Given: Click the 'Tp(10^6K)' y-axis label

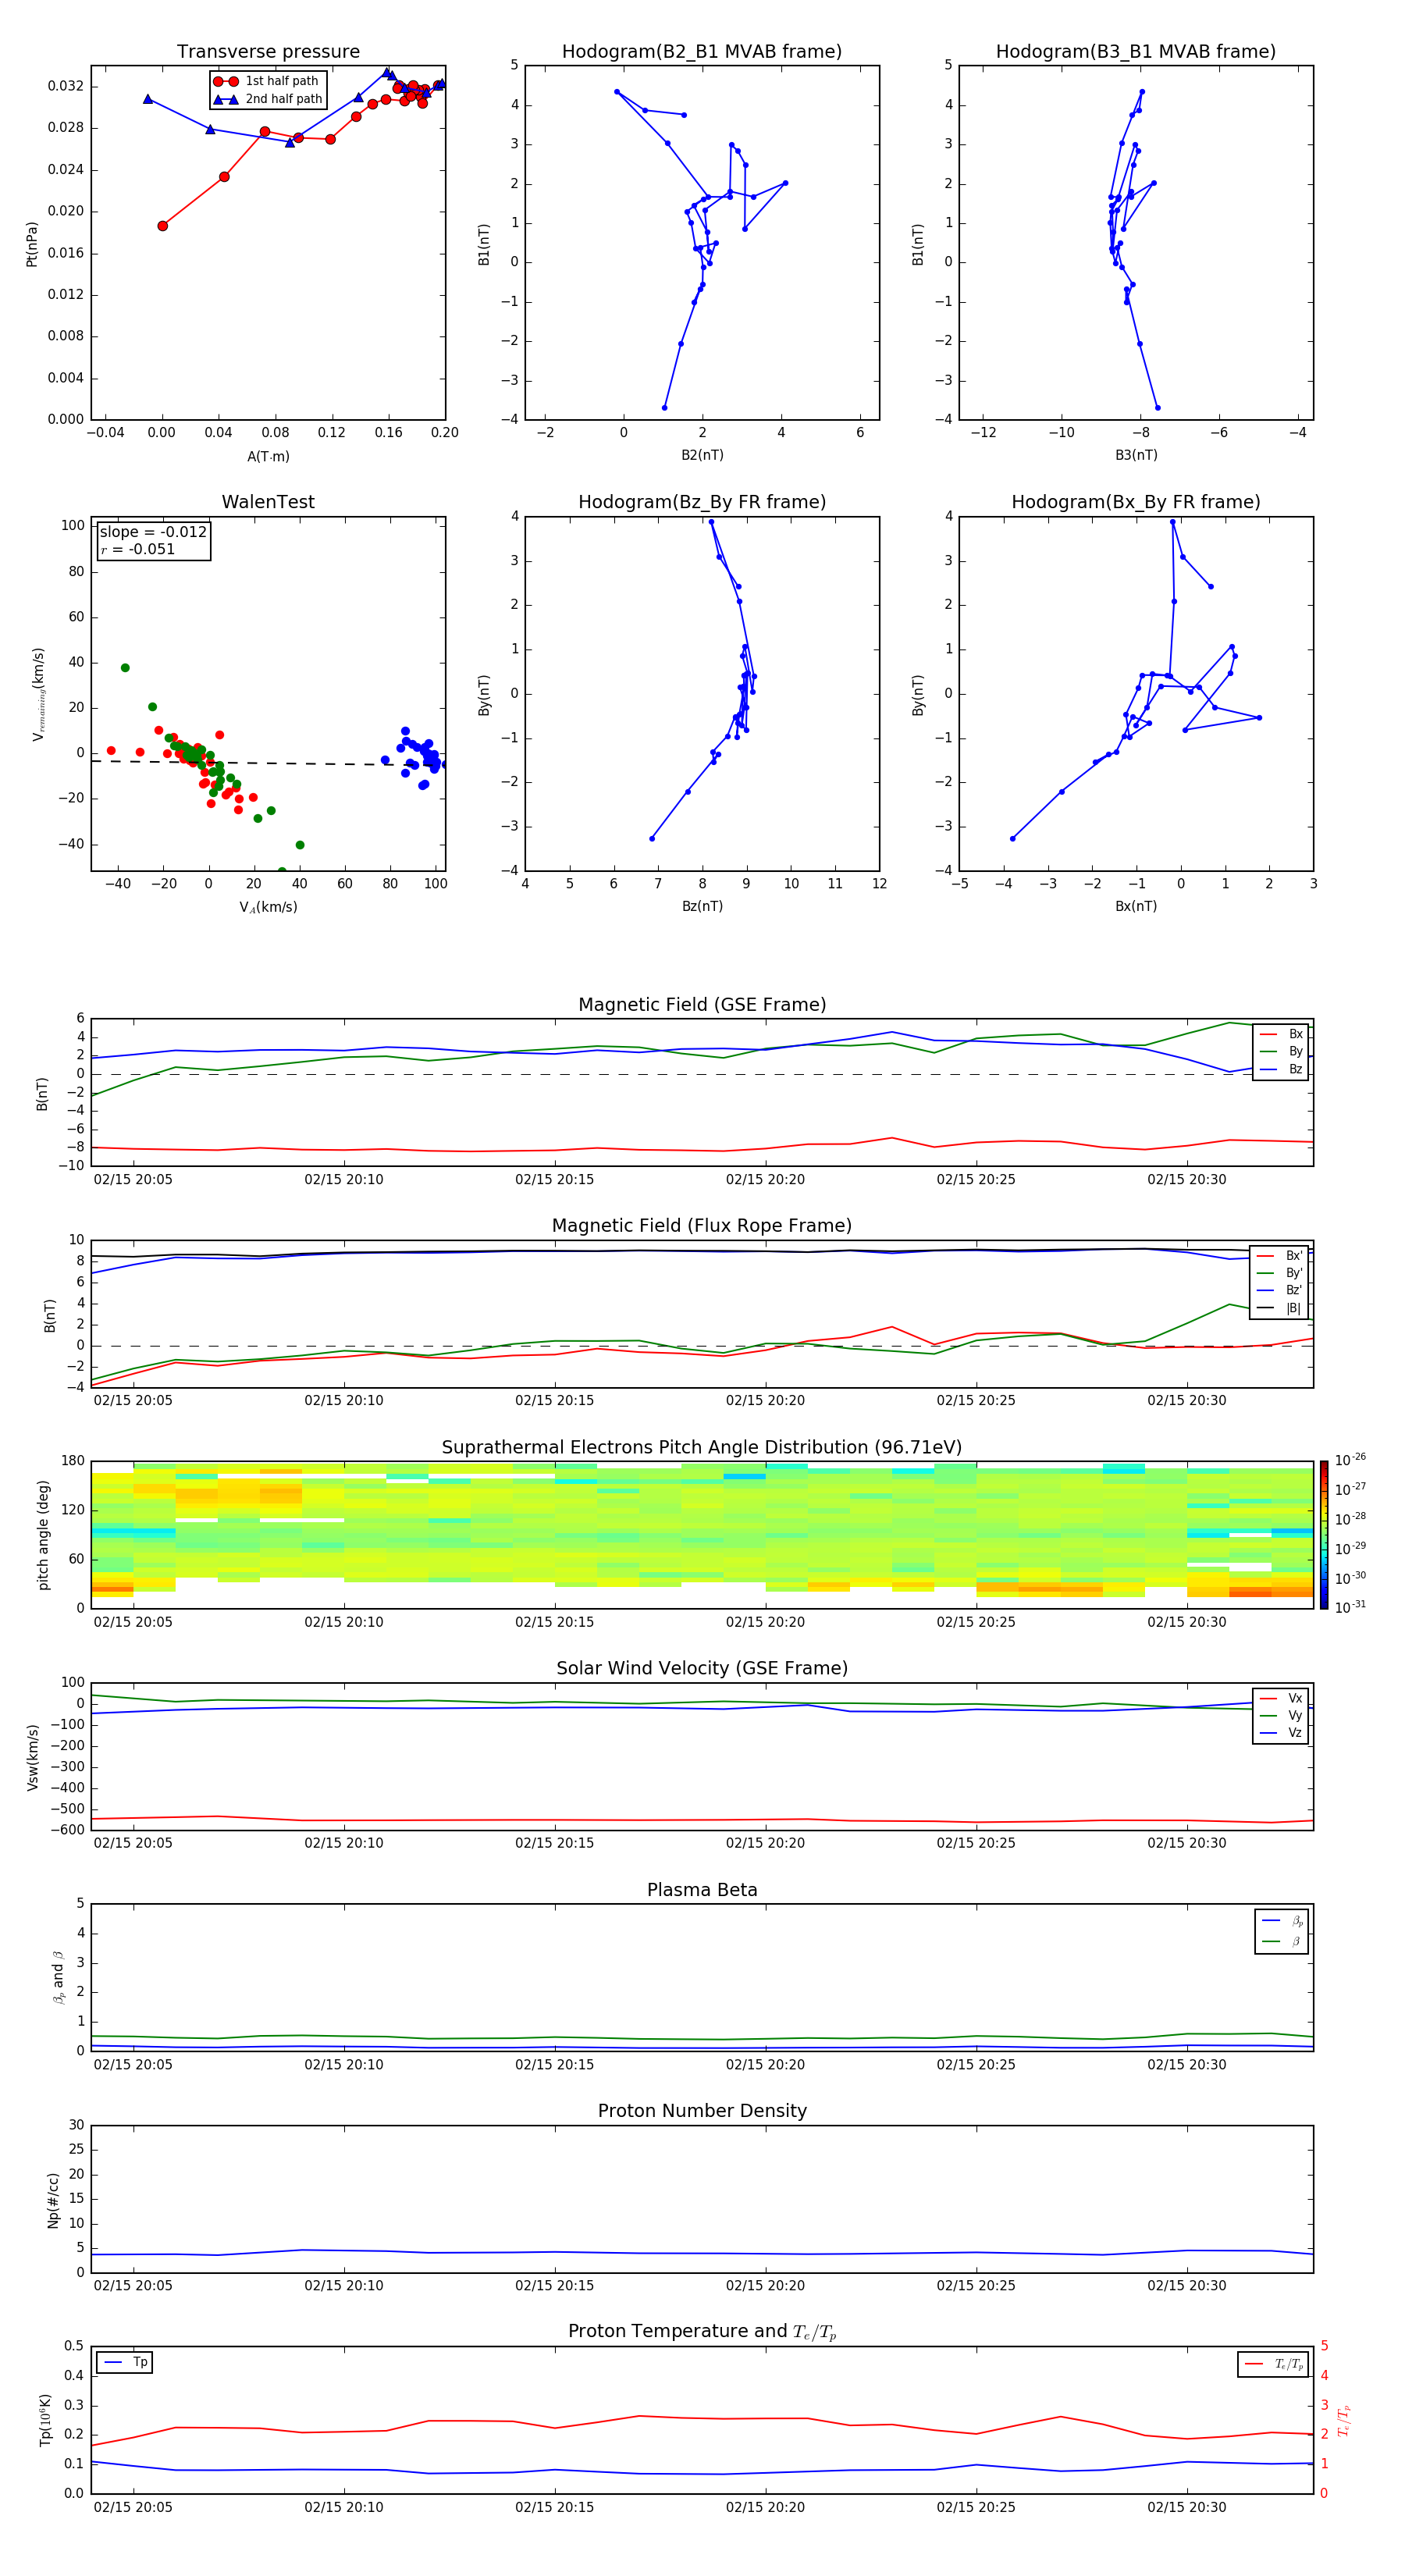Looking at the screenshot, I should (x=45, y=2420).
